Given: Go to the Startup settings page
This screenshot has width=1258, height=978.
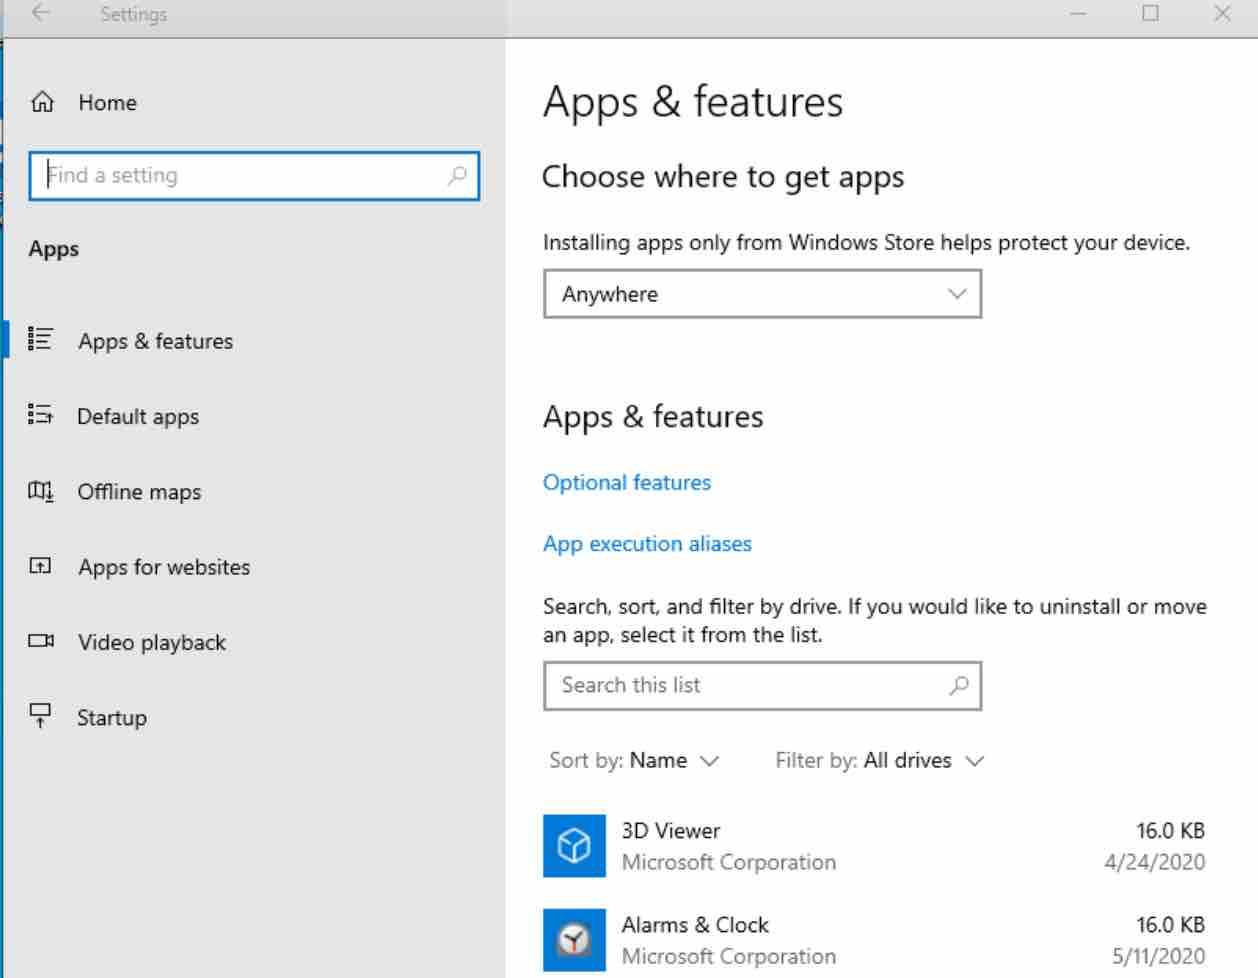Looking at the screenshot, I should click(112, 717).
